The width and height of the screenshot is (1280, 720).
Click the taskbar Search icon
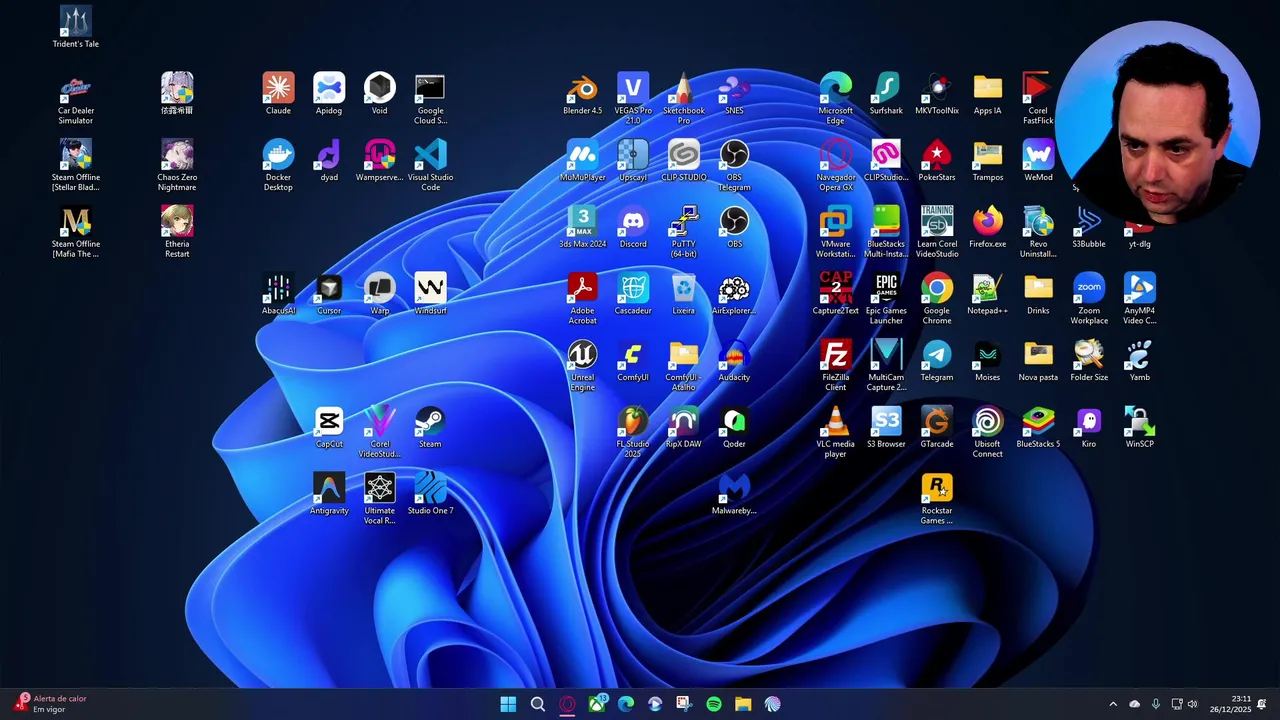coord(537,704)
